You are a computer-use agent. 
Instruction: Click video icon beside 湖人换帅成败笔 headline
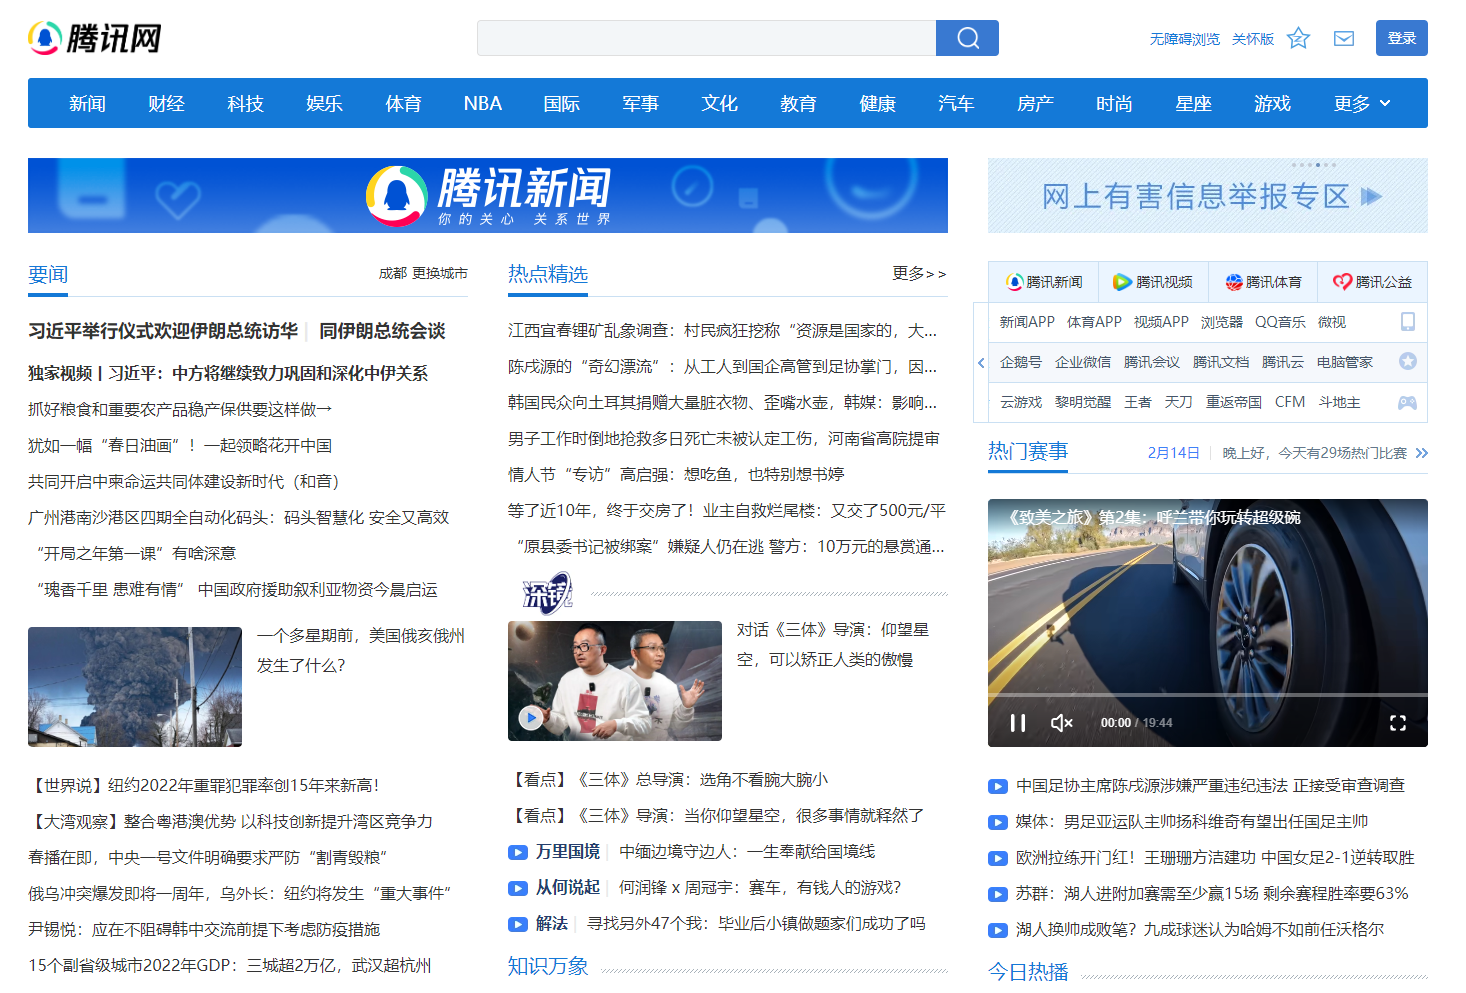[998, 930]
